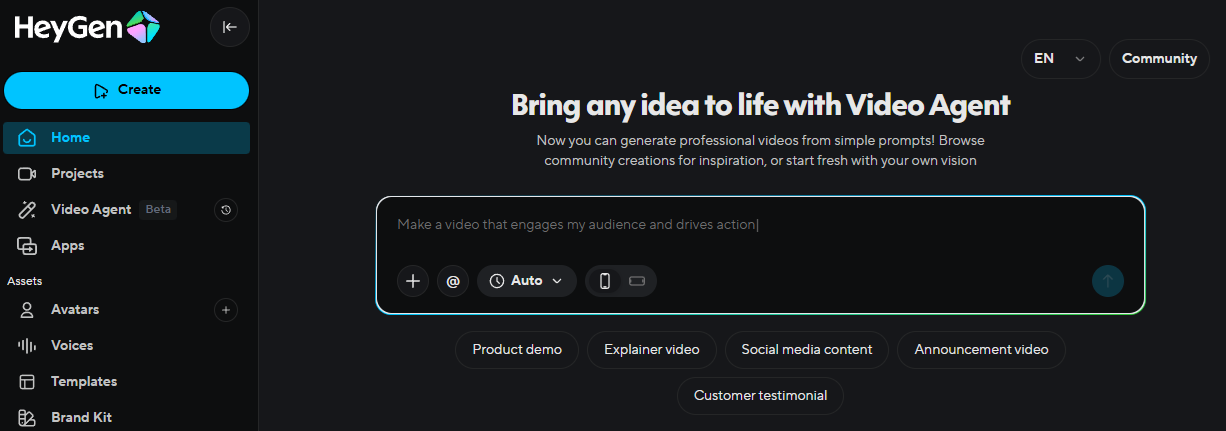Click the Create button
The image size is (1226, 431).
pyautogui.click(x=126, y=90)
